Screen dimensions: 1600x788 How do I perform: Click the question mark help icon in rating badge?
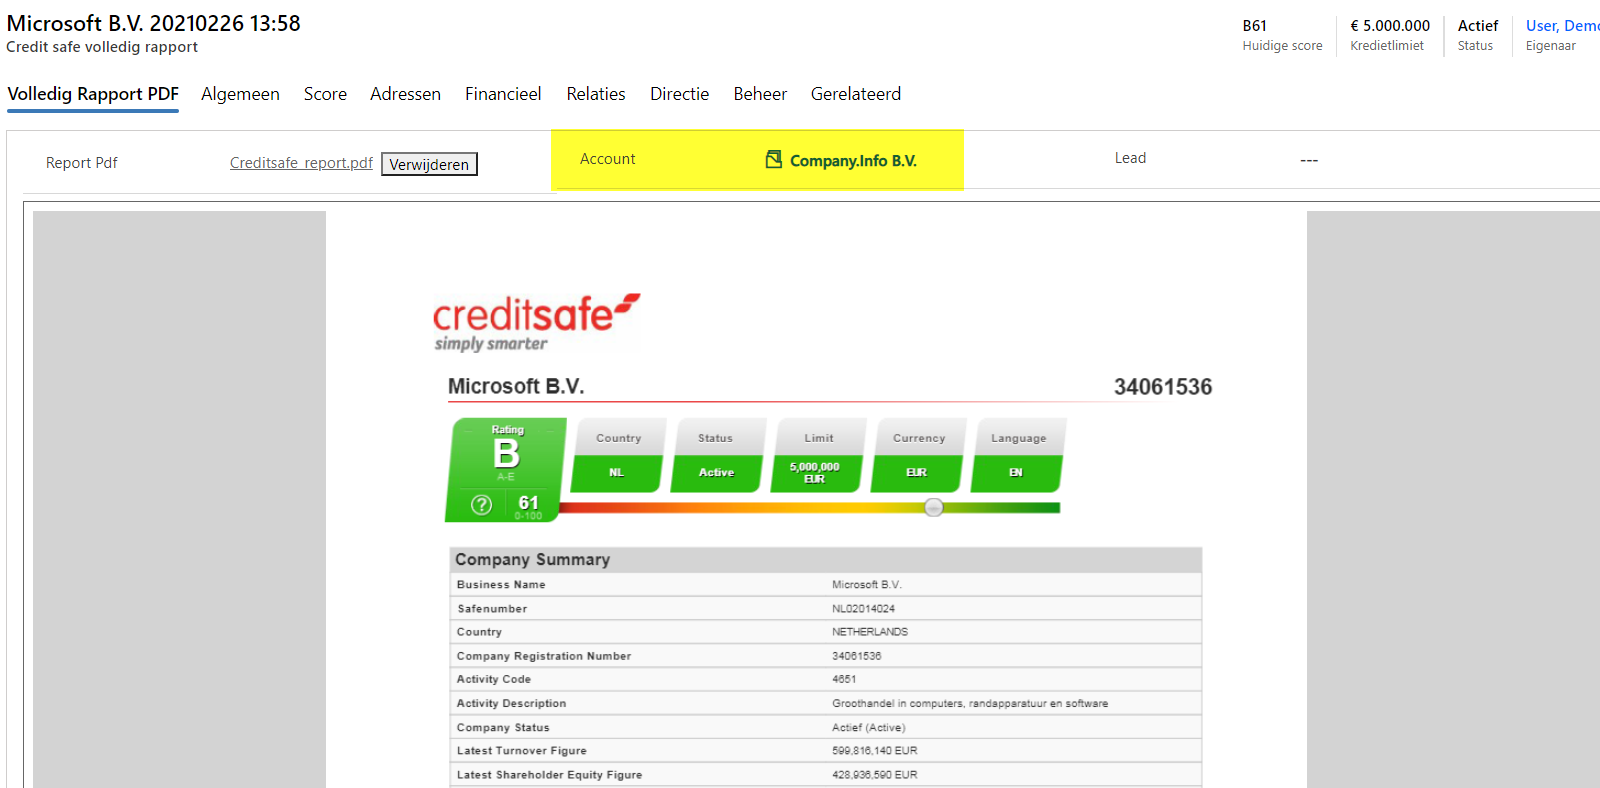pos(481,505)
